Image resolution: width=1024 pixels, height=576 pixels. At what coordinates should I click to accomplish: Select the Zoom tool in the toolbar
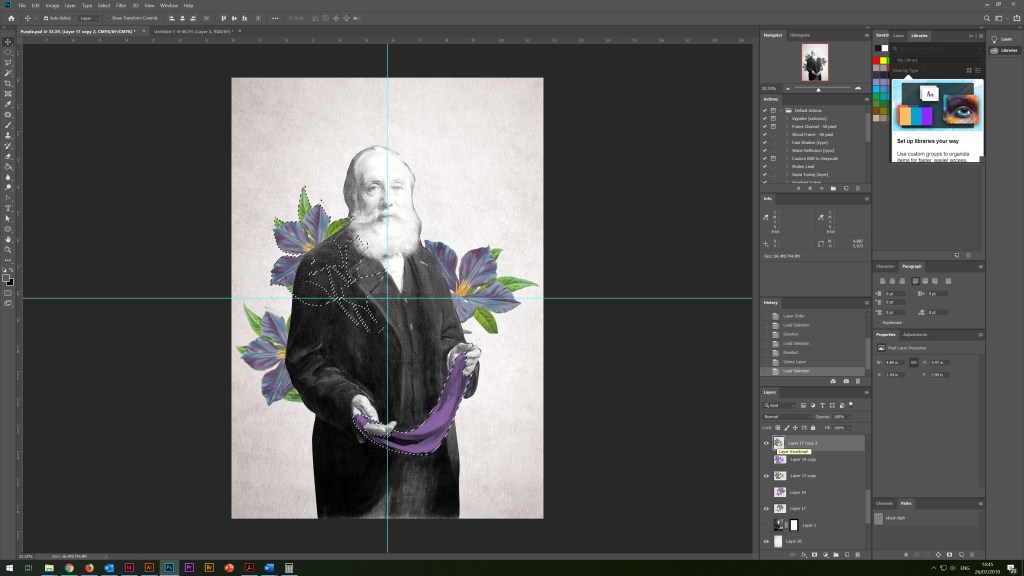[8, 250]
